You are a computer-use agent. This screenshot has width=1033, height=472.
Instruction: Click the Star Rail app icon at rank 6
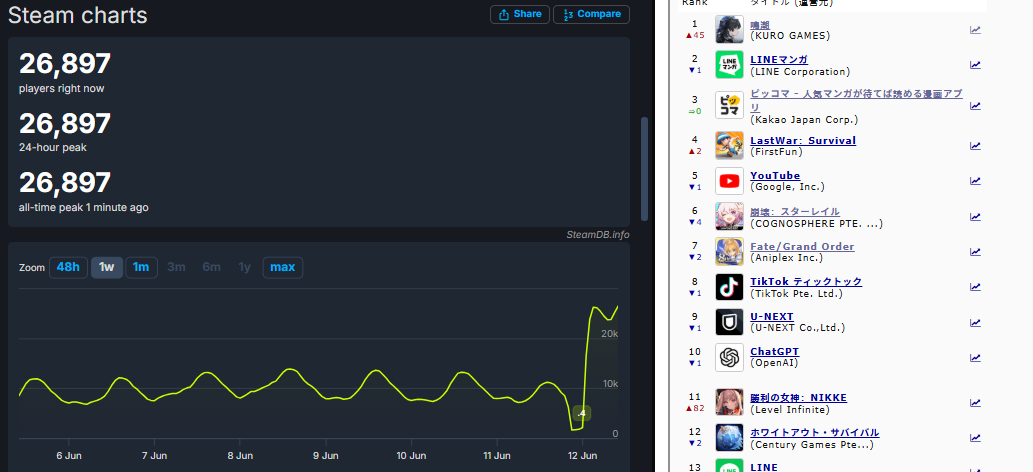(x=729, y=216)
